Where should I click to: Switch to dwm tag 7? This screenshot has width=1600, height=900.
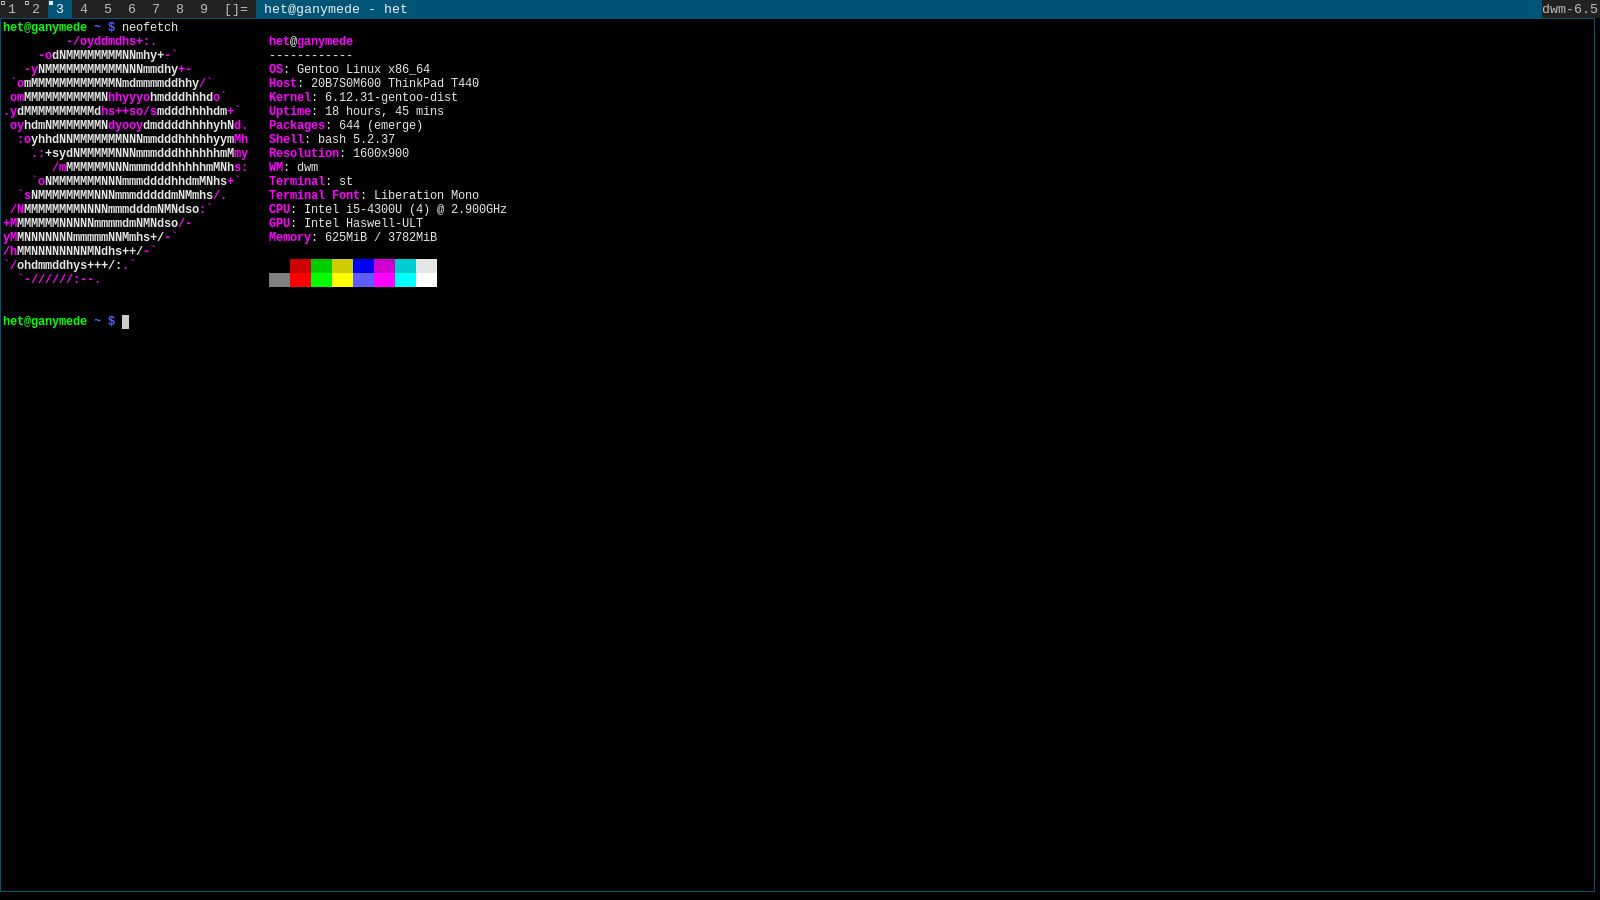pos(156,9)
